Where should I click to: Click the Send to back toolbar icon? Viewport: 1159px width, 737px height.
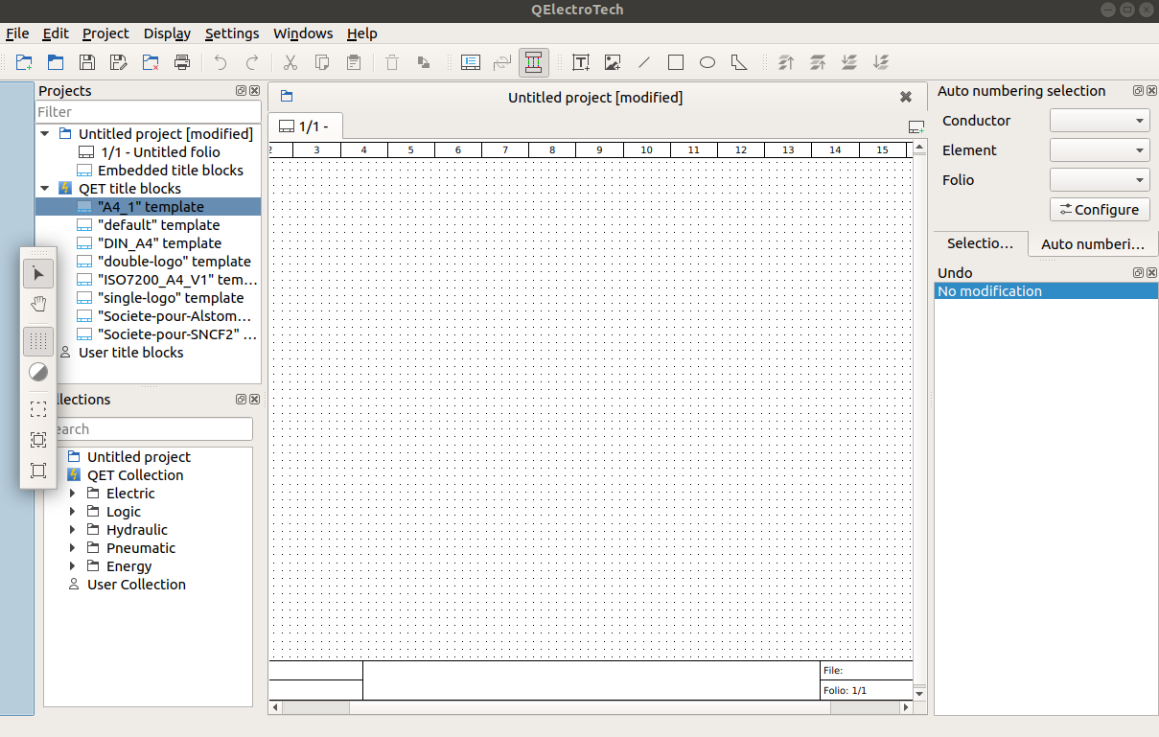pyautogui.click(x=880, y=63)
